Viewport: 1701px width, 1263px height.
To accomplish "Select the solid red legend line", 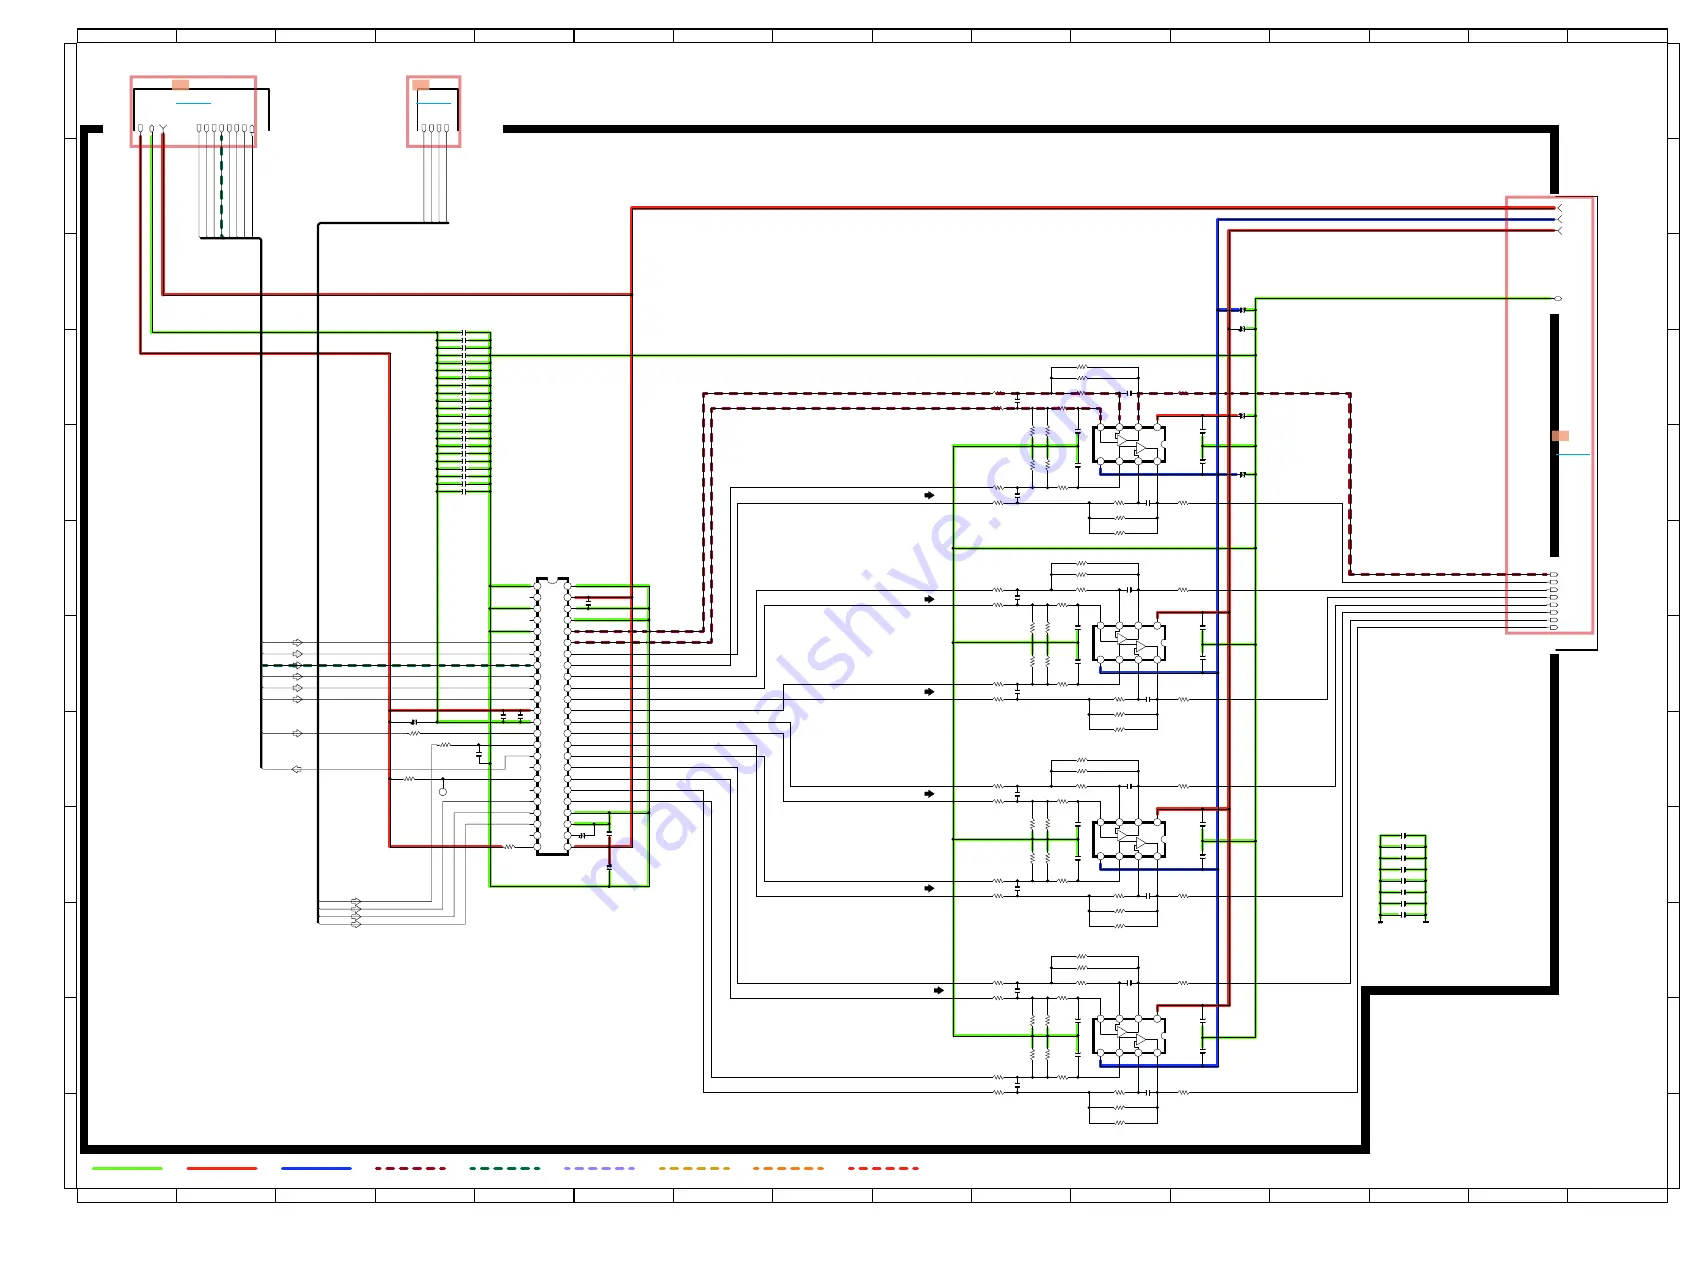I will (222, 1168).
